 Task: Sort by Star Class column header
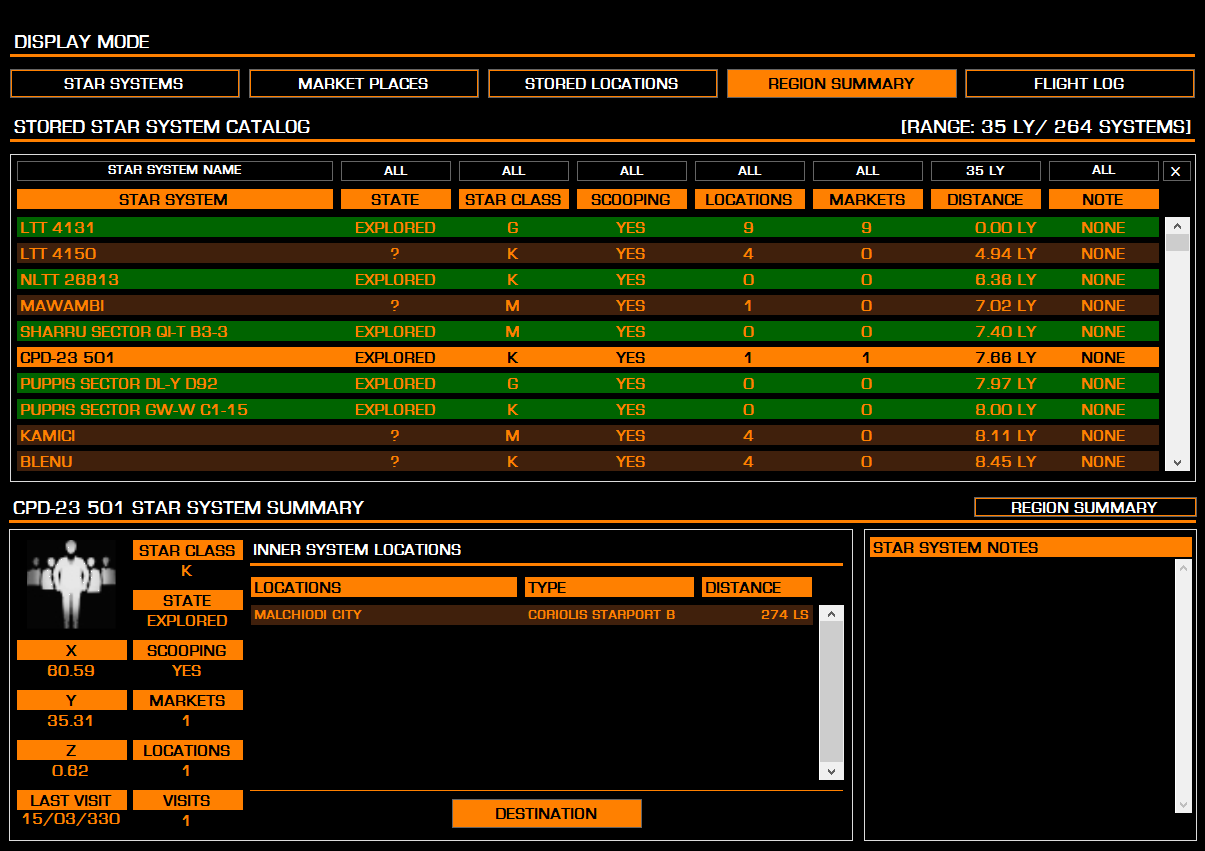513,199
